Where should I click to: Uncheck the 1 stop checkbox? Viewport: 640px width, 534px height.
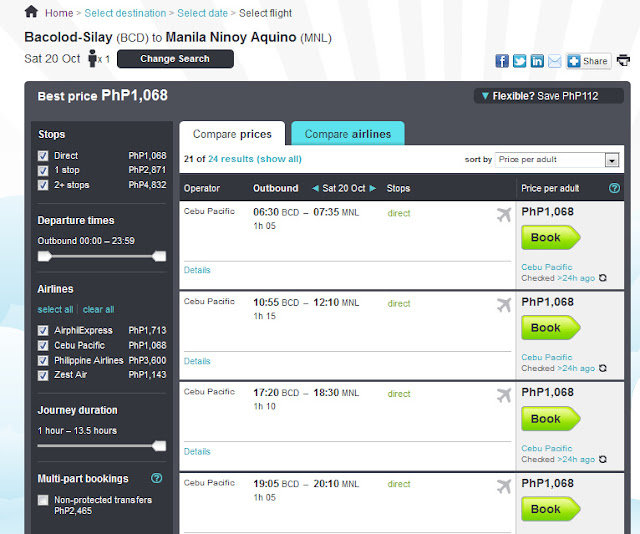pyautogui.click(x=43, y=171)
